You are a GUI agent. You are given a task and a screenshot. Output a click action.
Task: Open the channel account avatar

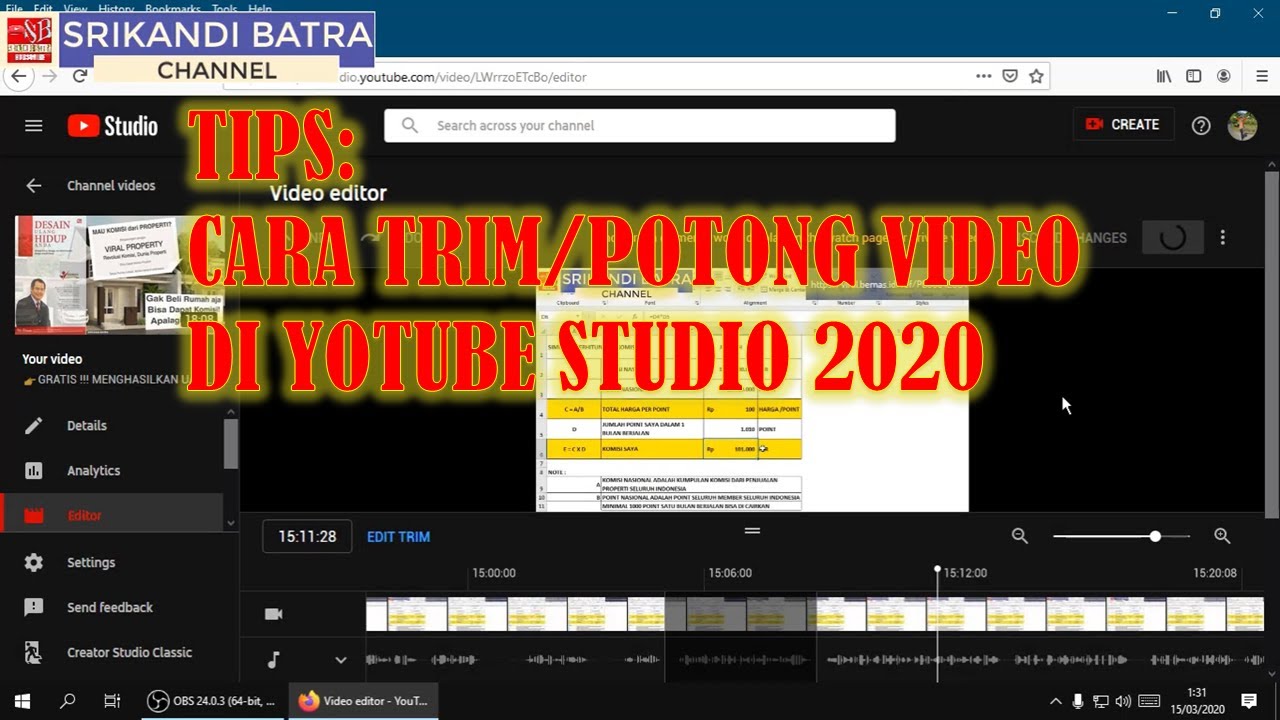click(x=1242, y=125)
